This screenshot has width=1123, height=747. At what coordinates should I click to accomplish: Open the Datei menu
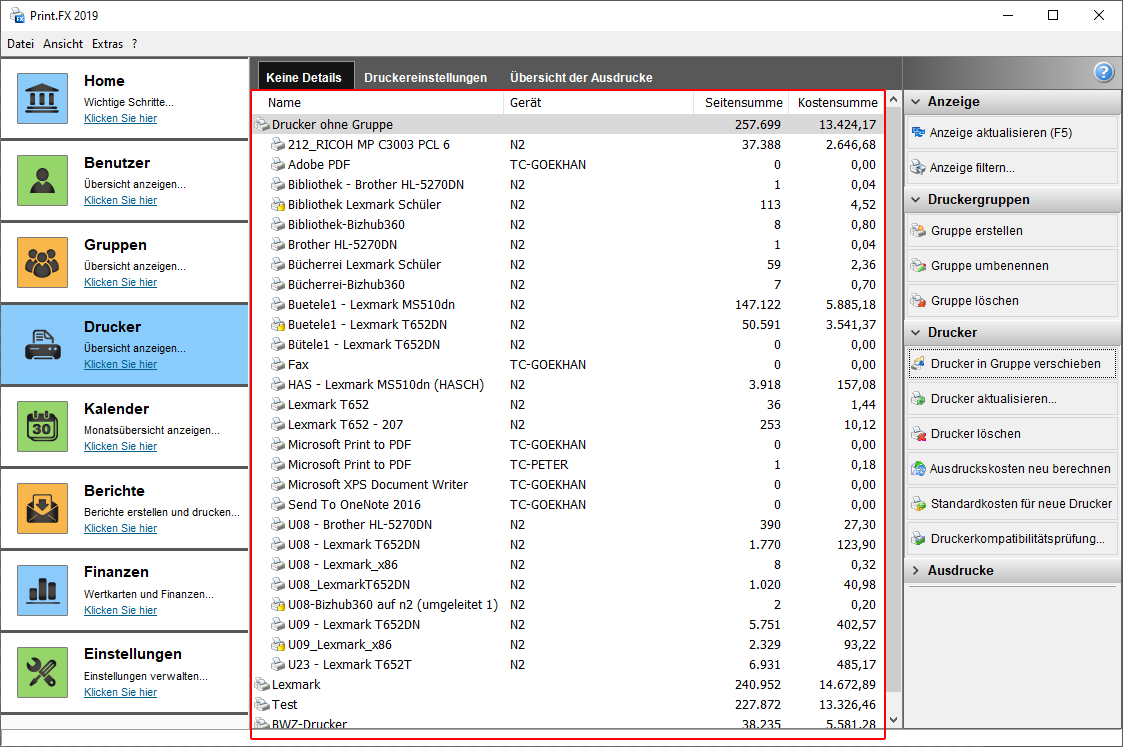click(x=21, y=44)
